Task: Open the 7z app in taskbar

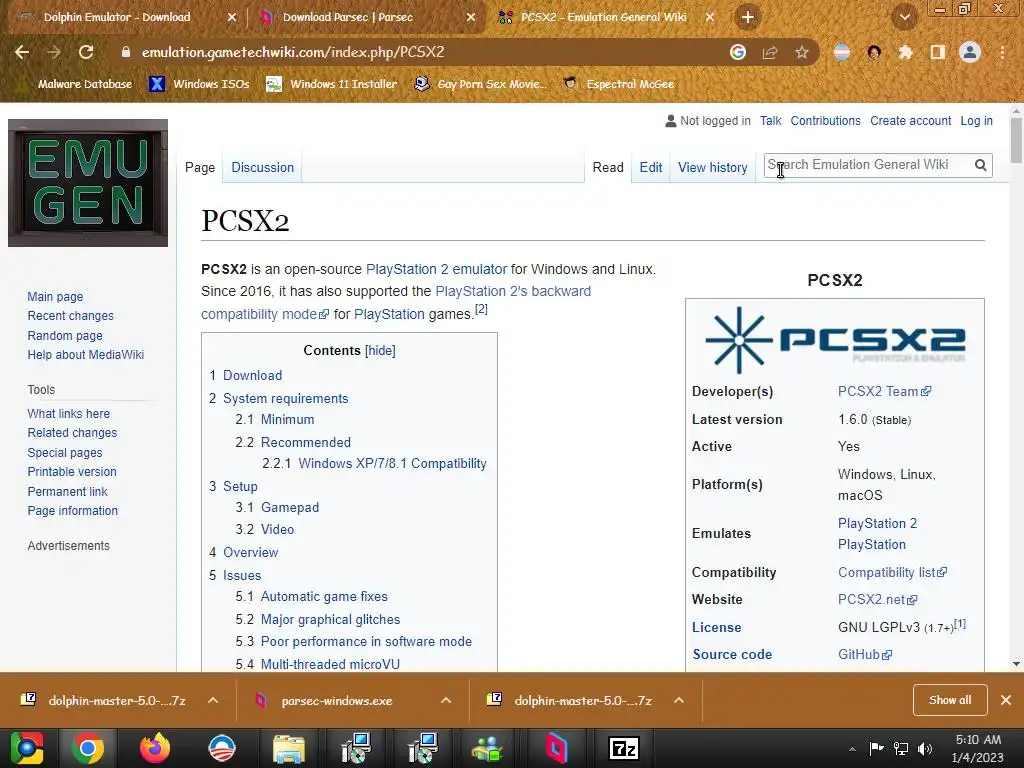Action: click(x=623, y=748)
